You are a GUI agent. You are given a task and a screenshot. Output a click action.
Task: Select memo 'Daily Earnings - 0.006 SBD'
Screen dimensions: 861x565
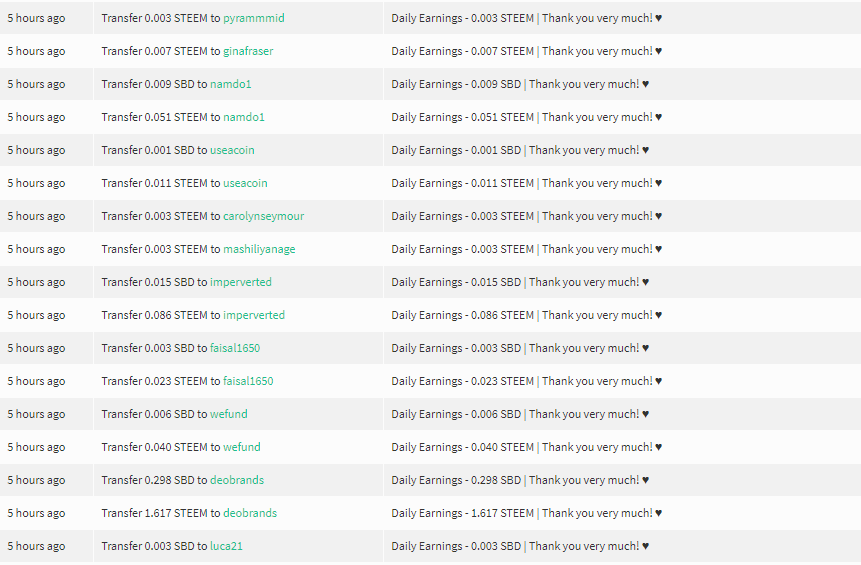pos(456,414)
